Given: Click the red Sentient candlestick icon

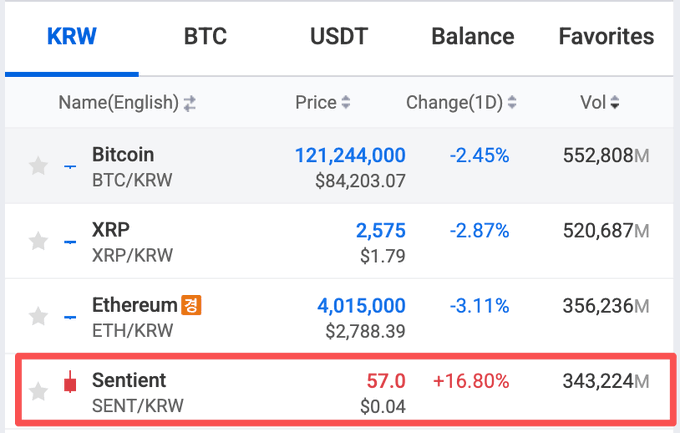Looking at the screenshot, I should 70,382.
